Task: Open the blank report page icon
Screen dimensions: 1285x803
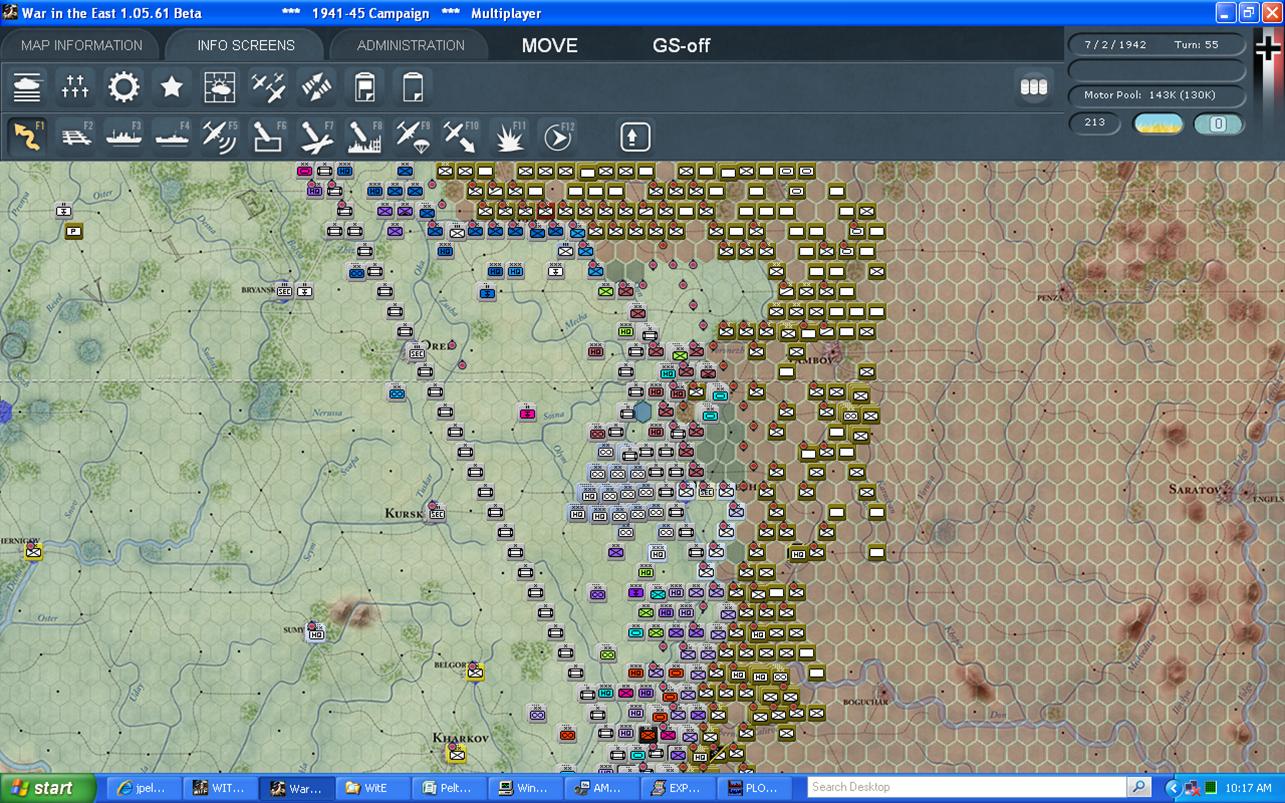Action: click(412, 88)
